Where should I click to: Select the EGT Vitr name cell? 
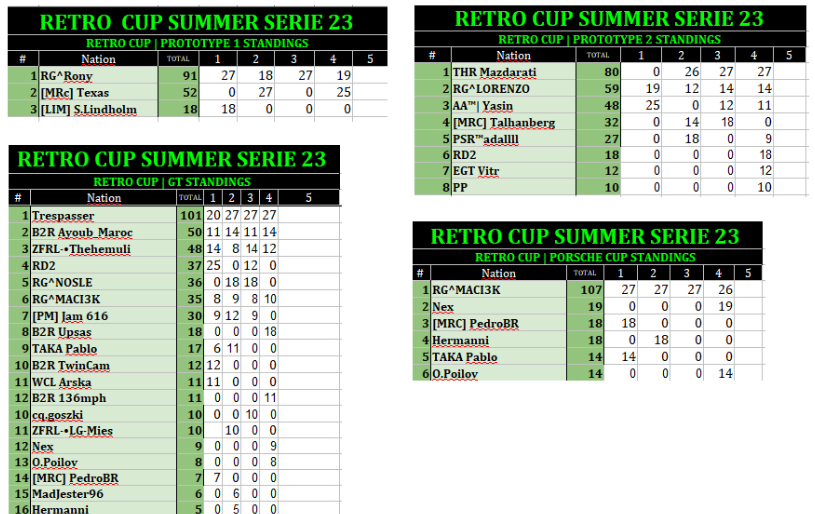(x=513, y=171)
